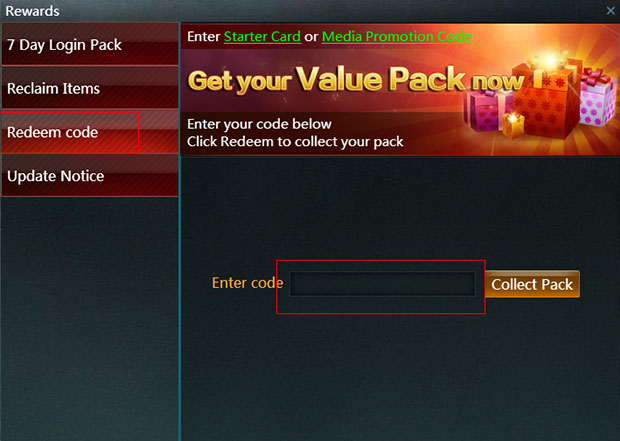620x441 pixels.
Task: Click the Rewards window title
Action: tap(32, 11)
